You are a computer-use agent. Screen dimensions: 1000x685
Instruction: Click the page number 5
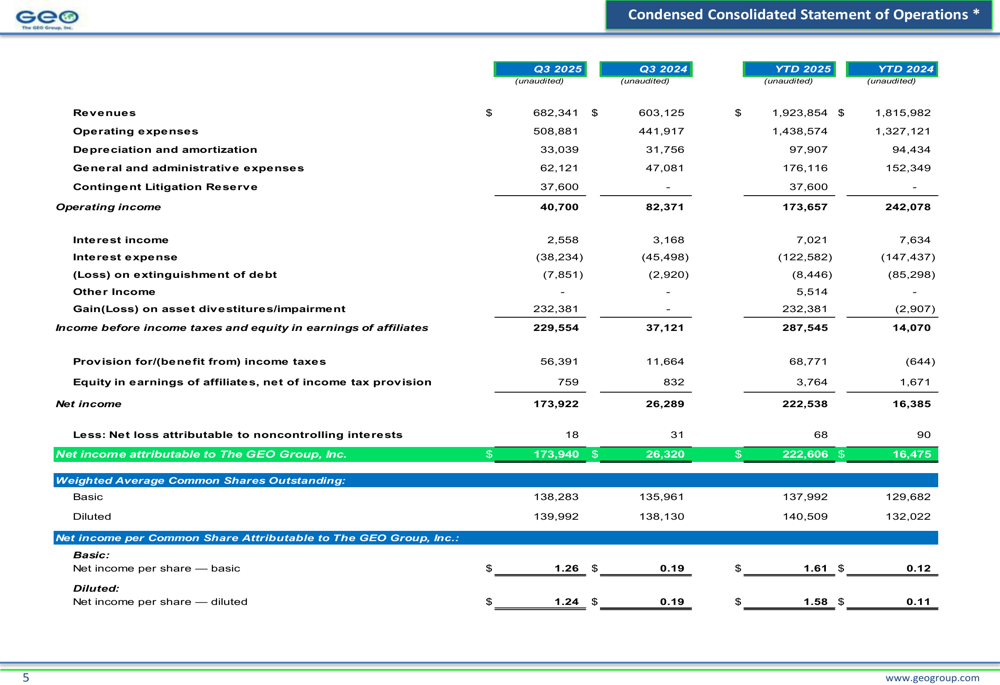(26, 677)
